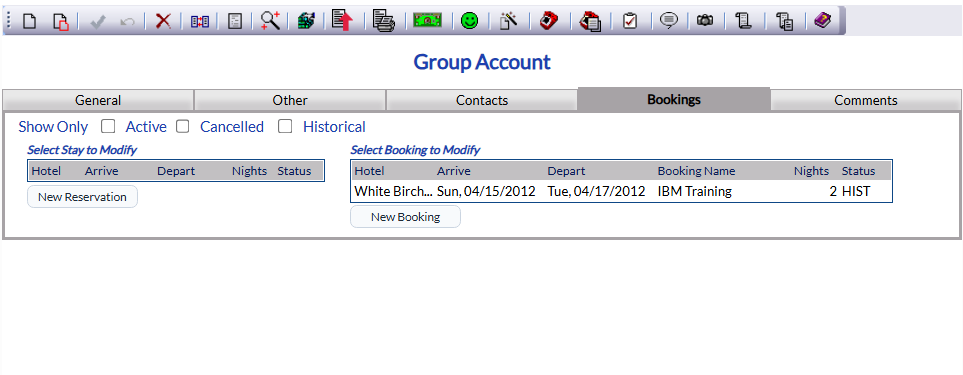Open help with the purple book icon

click(822, 21)
